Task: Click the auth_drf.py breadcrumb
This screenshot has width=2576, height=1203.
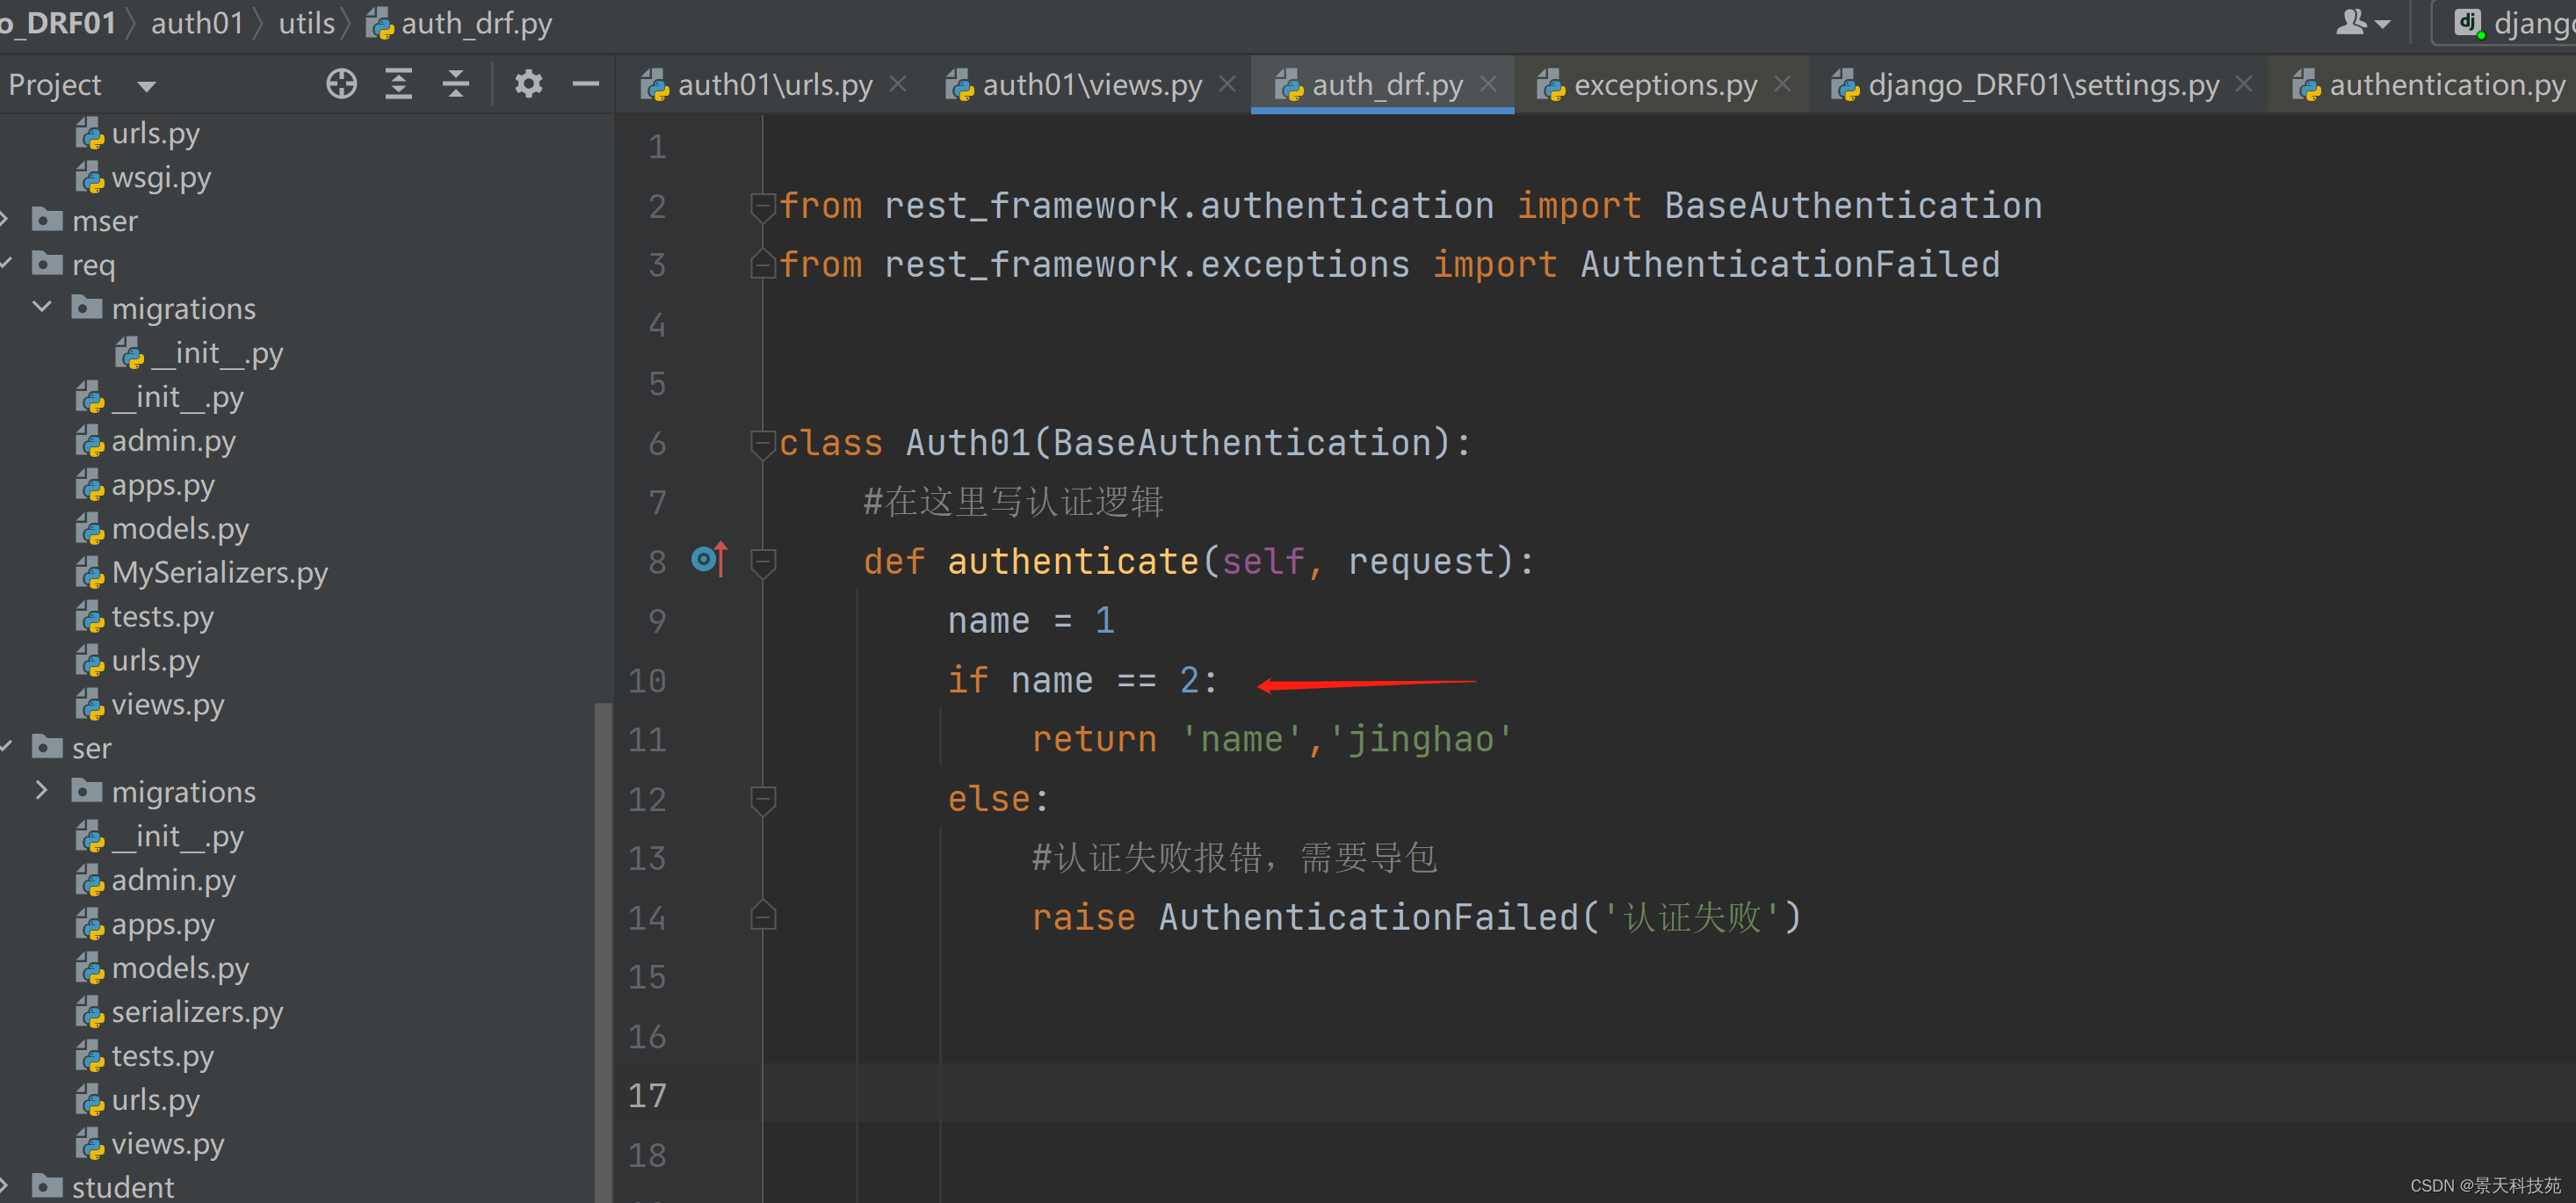Action: tap(459, 23)
